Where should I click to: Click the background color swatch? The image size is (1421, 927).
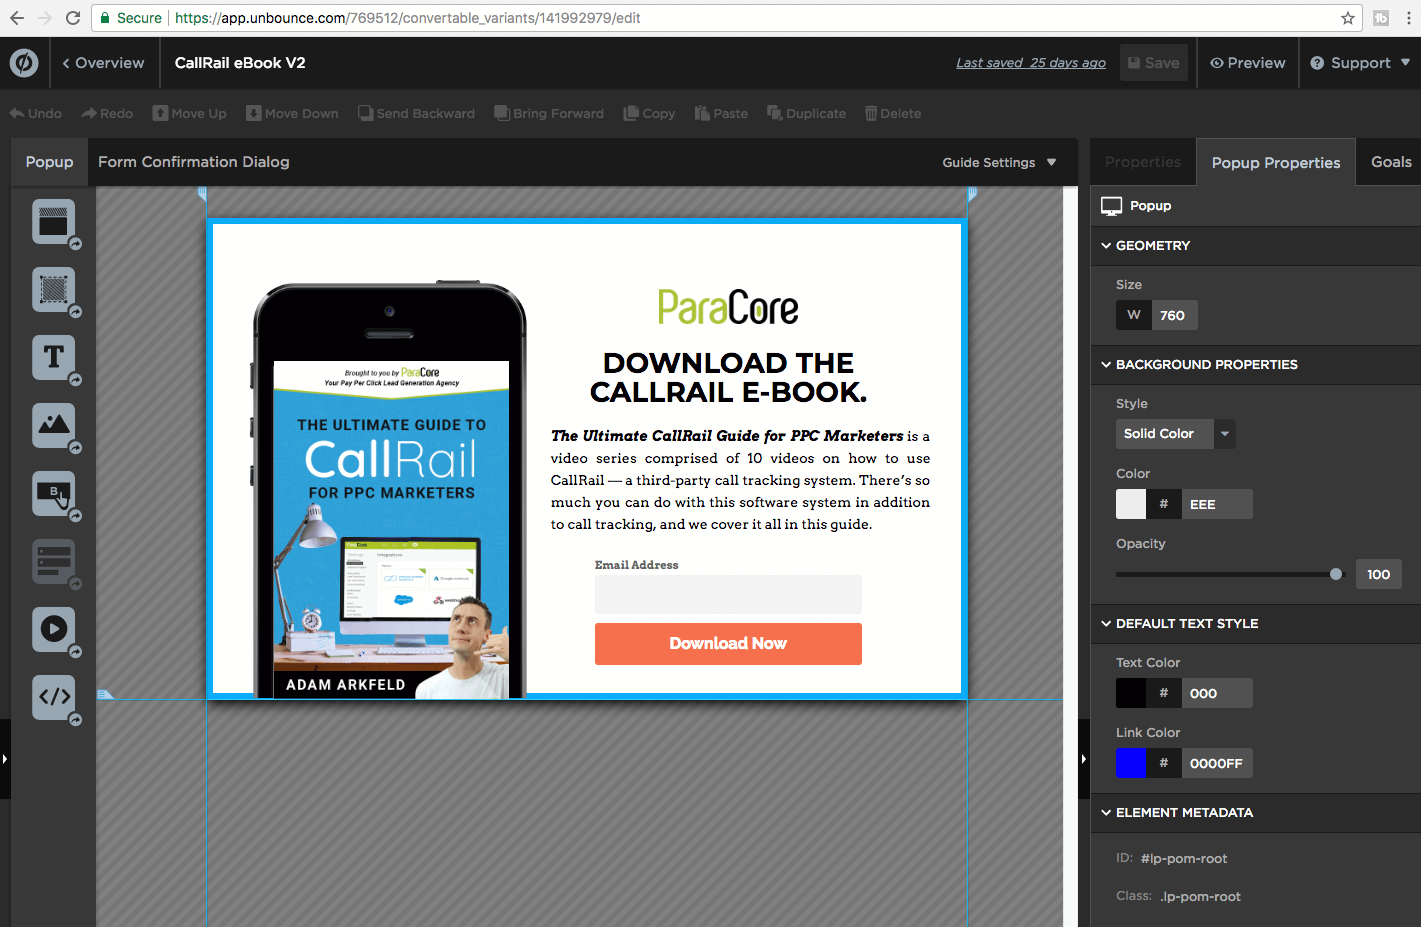[x=1131, y=504]
